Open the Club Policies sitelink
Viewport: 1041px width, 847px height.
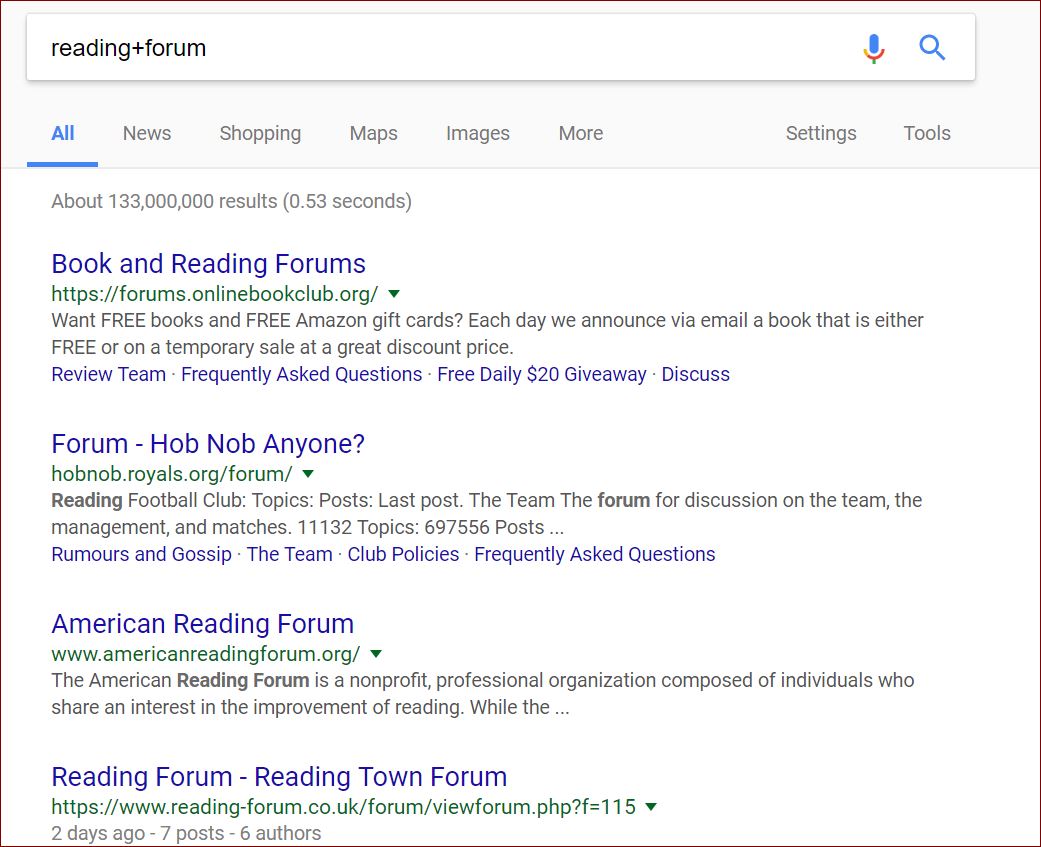tap(403, 554)
